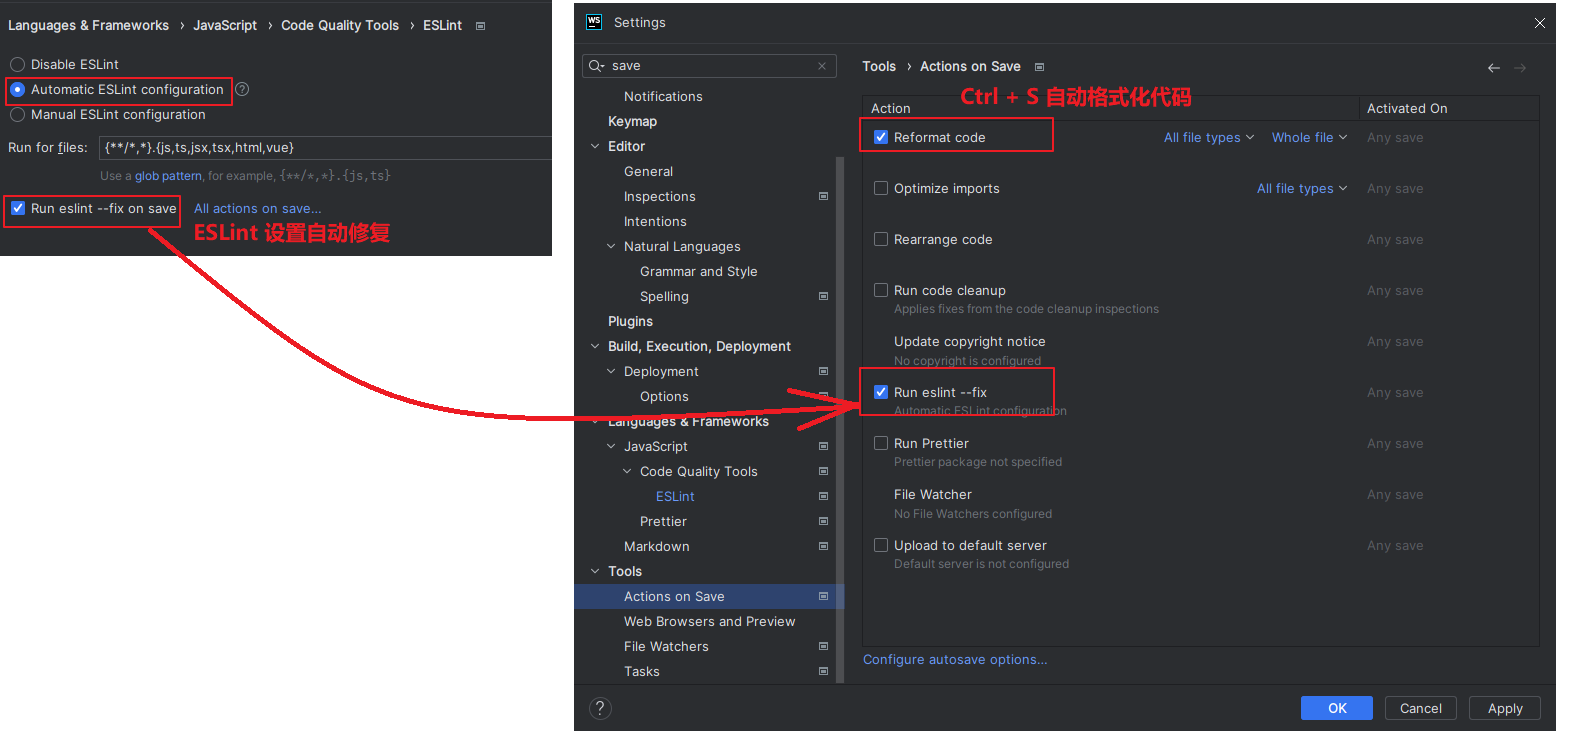This screenshot has height=741, width=1575.
Task: Click project-level icon beside ESLint breadcrumb
Action: coord(481,26)
